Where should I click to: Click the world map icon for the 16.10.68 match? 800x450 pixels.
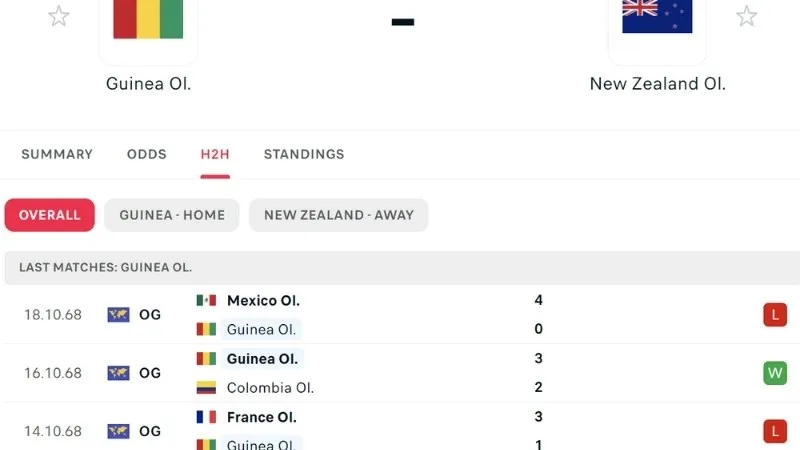click(x=118, y=373)
